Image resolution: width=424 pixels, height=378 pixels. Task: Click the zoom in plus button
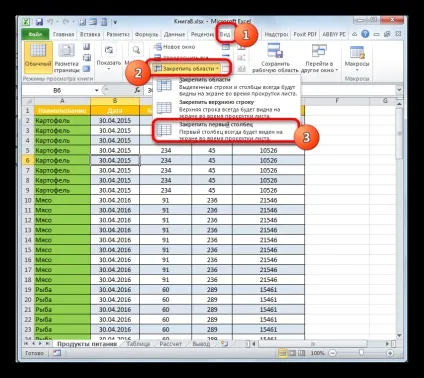click(x=390, y=353)
